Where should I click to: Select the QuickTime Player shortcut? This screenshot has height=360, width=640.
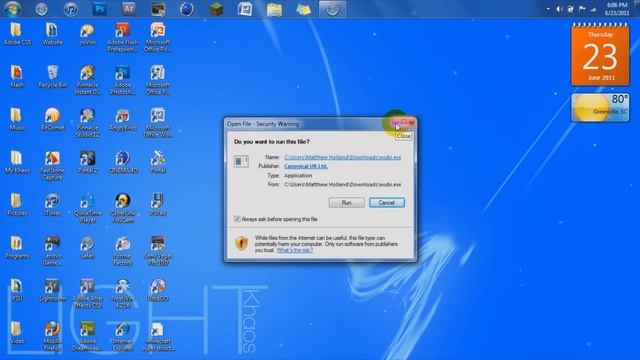[x=87, y=208]
